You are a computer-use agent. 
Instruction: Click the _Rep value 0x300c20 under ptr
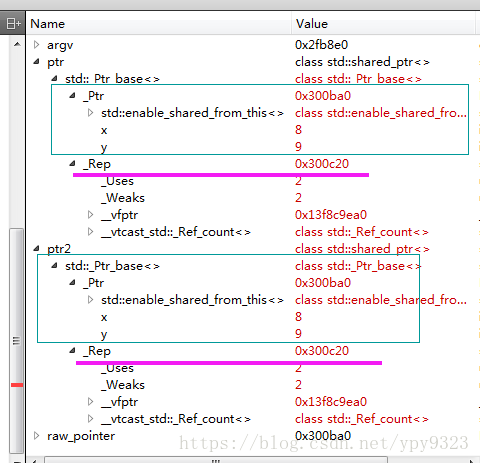click(322, 164)
